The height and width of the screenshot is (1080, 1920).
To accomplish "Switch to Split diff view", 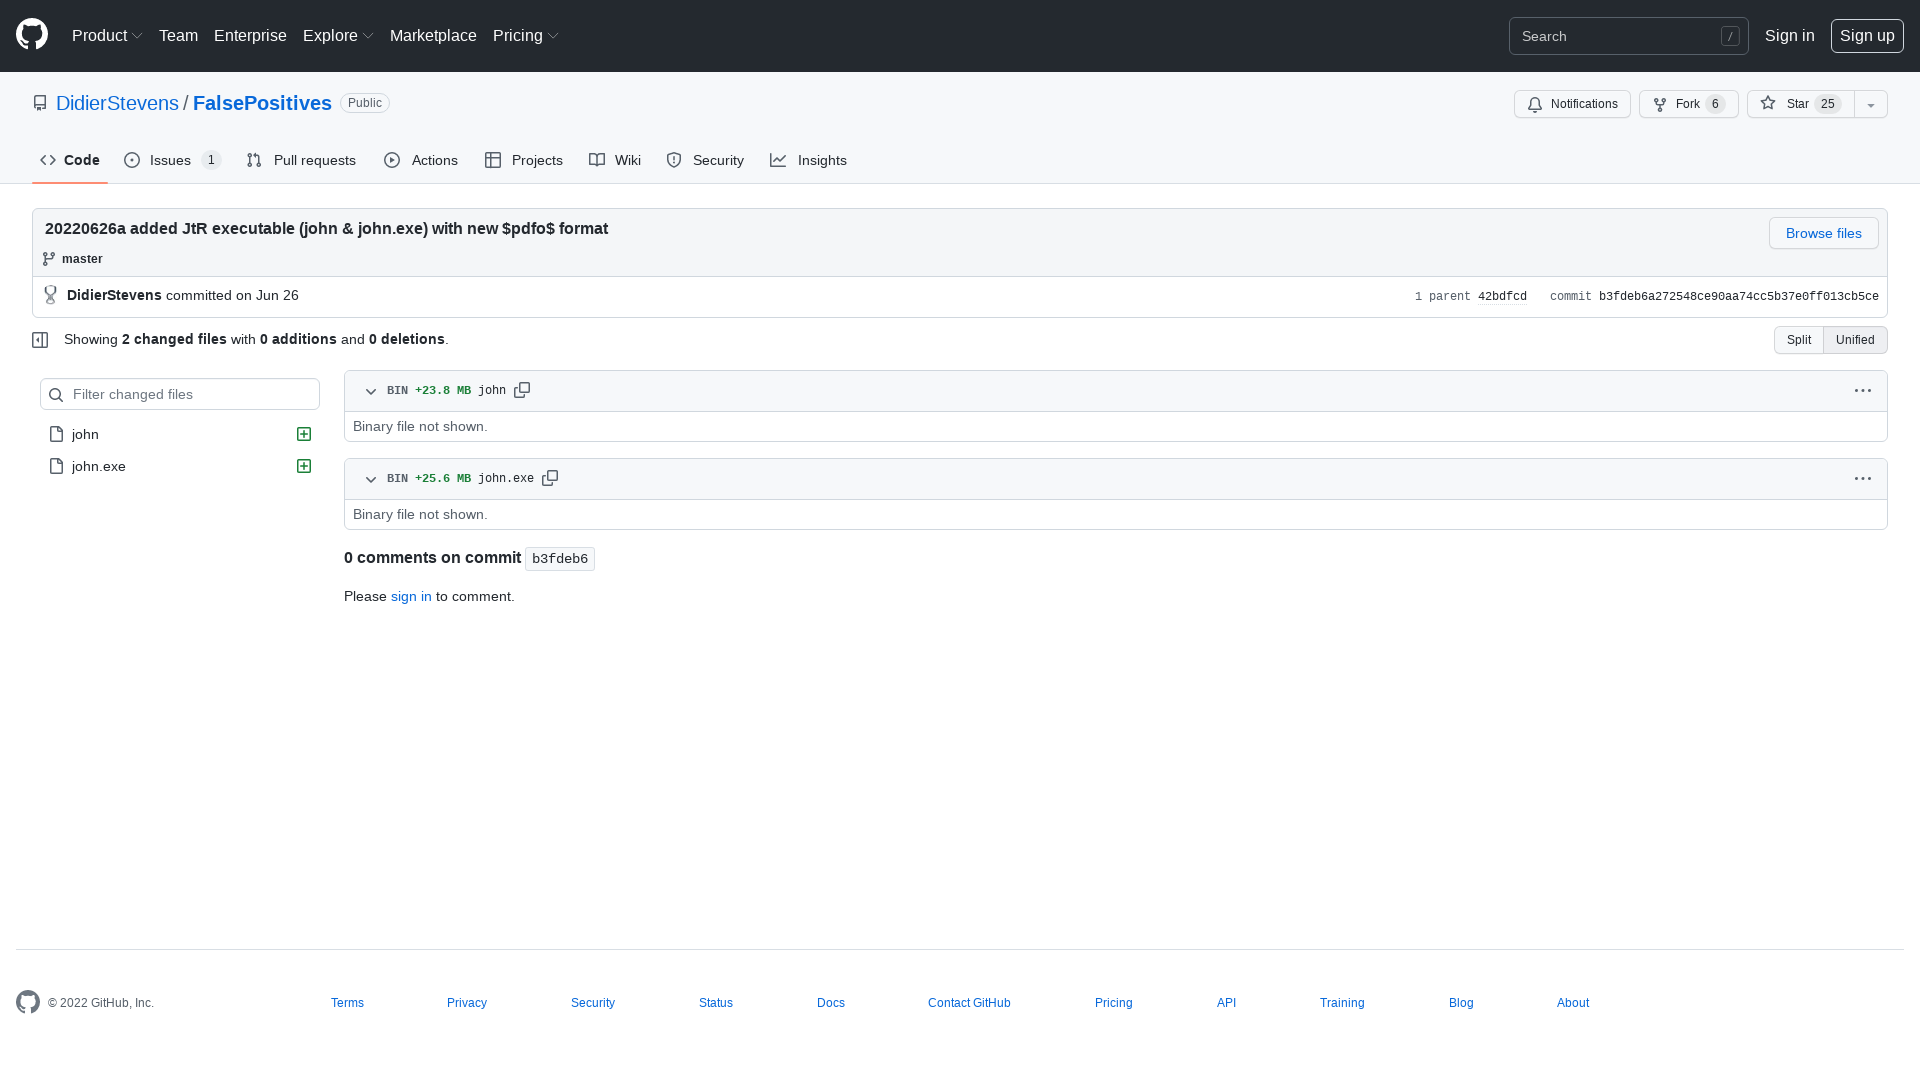I will 1798,340.
